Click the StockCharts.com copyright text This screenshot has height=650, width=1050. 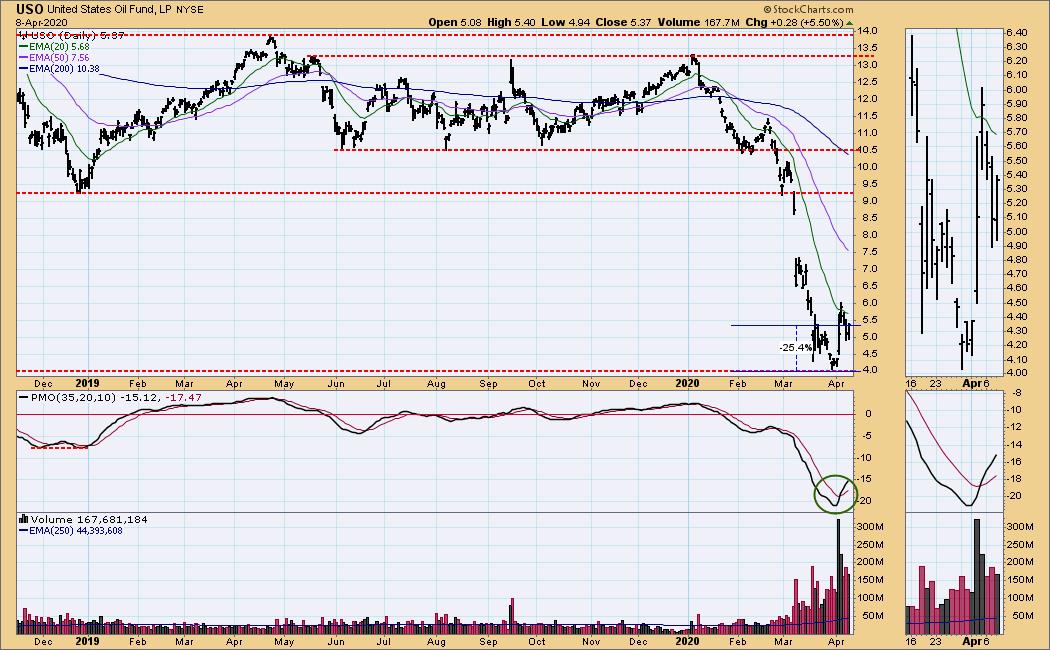pyautogui.click(x=808, y=9)
